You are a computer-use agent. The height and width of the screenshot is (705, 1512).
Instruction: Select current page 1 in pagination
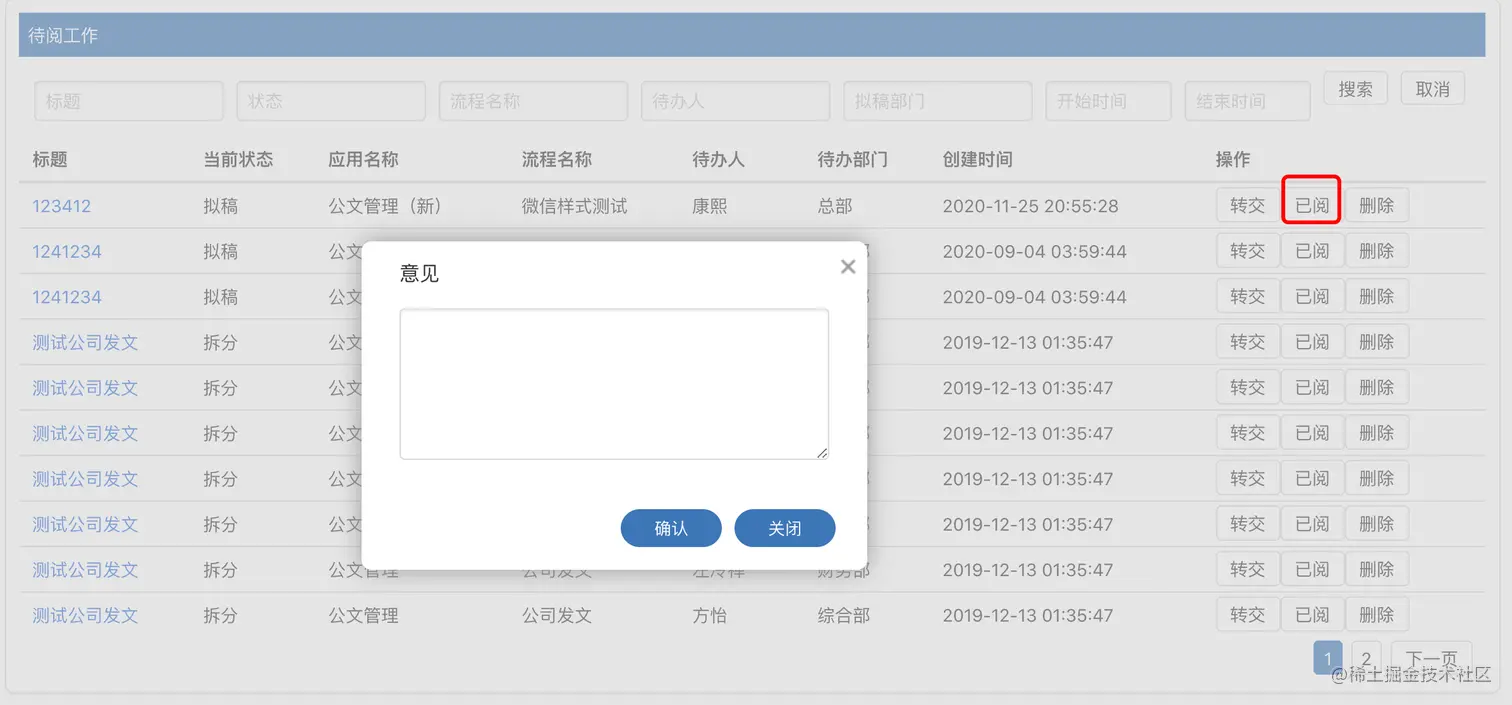pyautogui.click(x=1328, y=658)
